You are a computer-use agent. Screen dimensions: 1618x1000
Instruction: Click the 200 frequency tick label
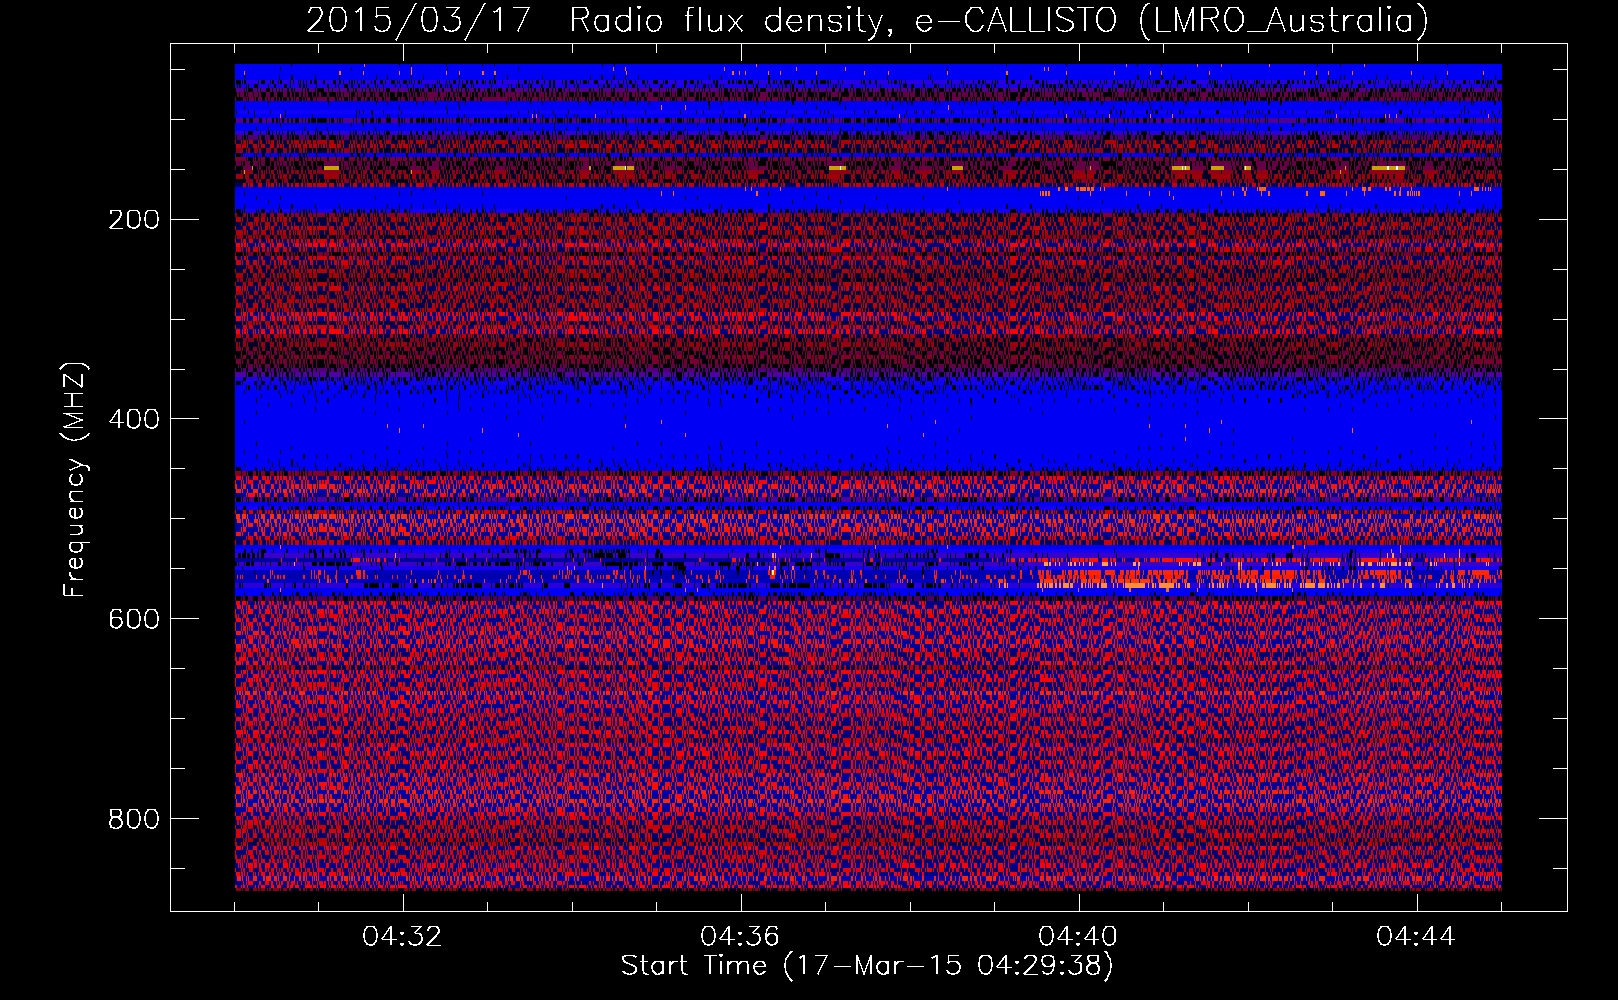click(x=134, y=219)
